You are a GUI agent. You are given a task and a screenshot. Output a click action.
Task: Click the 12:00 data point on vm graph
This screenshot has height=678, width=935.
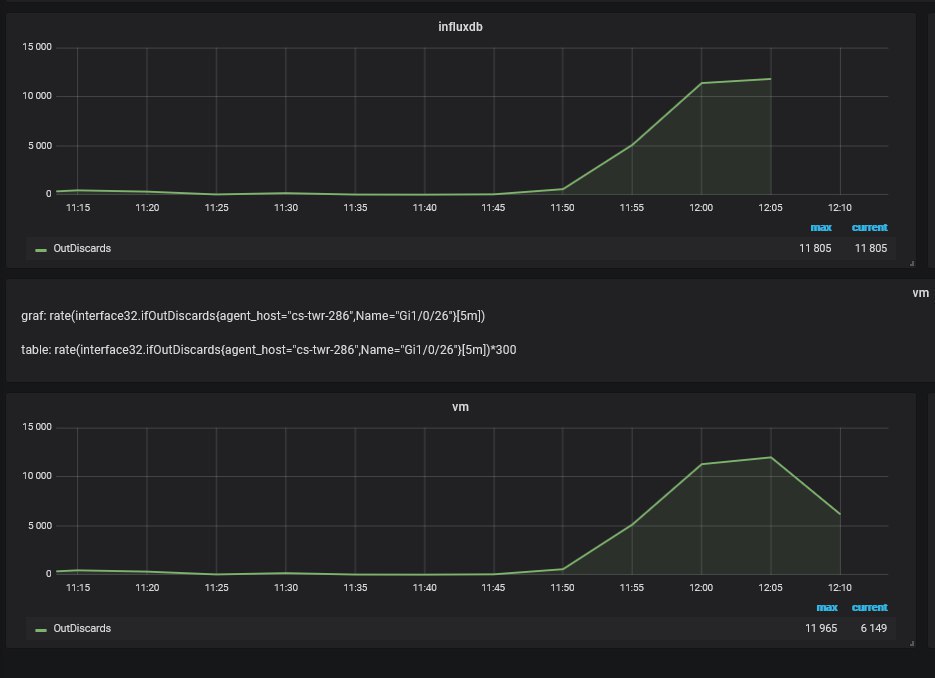click(701, 464)
